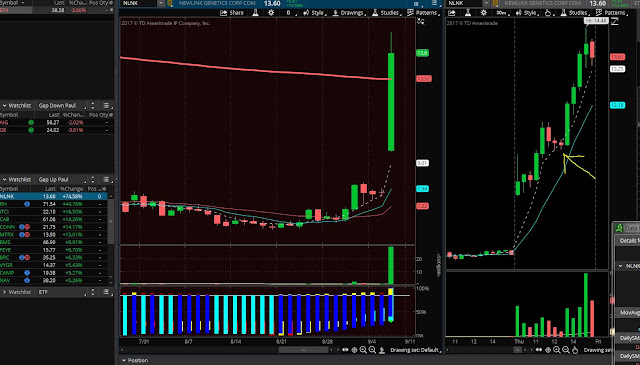Open the Gap Up Paul watchlist selector
This screenshot has height=365, width=640.
(x=61, y=180)
